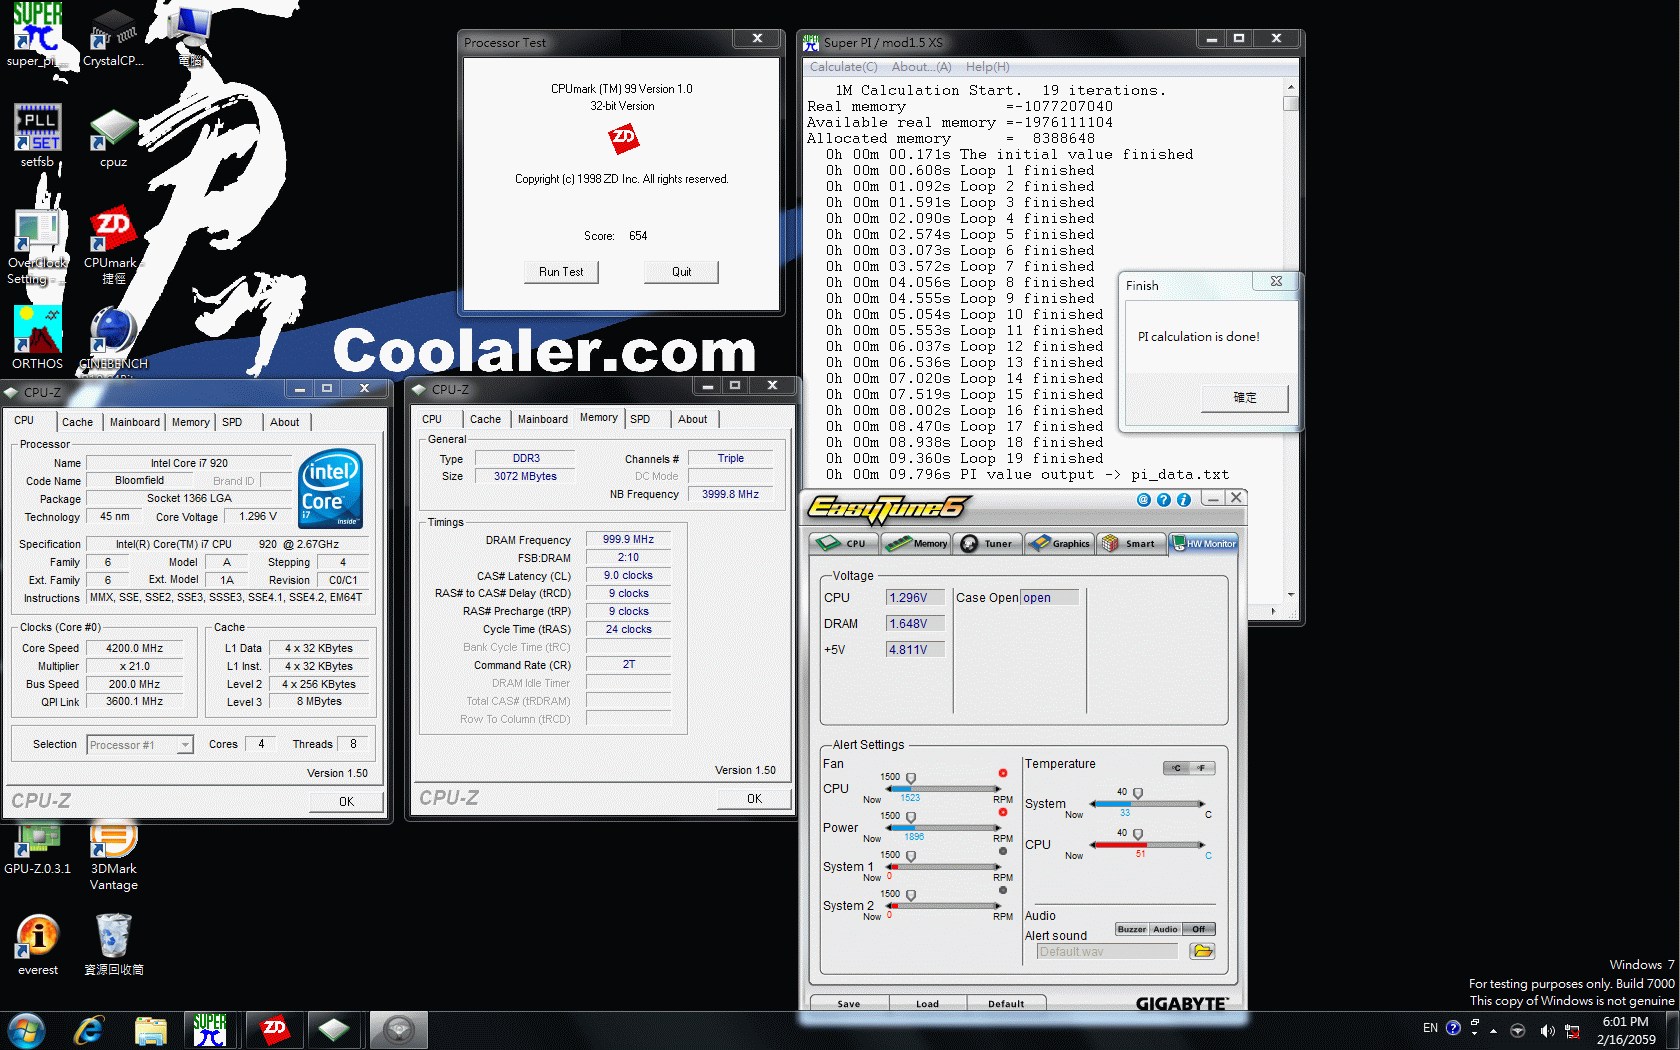Open the setfsb desktop shortcut
The width and height of the screenshot is (1680, 1050).
(x=37, y=136)
